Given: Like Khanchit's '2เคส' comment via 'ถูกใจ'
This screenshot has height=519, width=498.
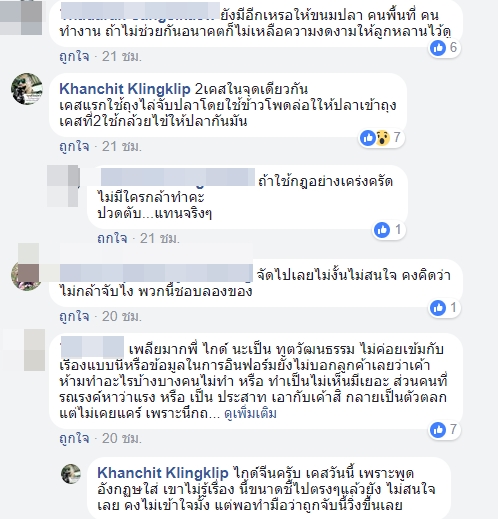Looking at the screenshot, I should click(74, 146).
